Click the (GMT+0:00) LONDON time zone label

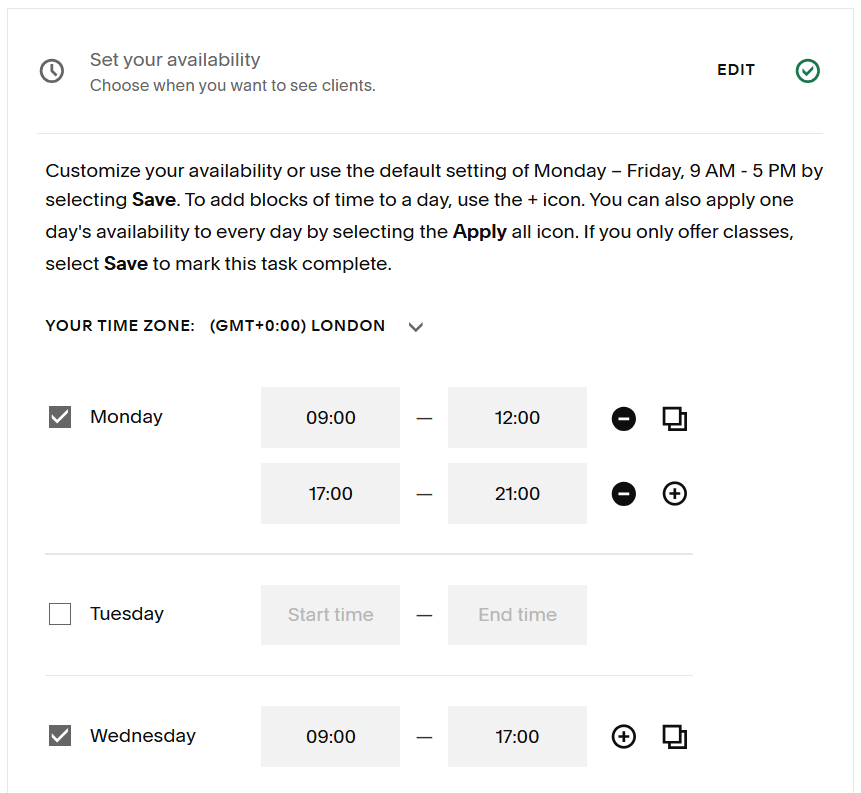pyautogui.click(x=297, y=326)
